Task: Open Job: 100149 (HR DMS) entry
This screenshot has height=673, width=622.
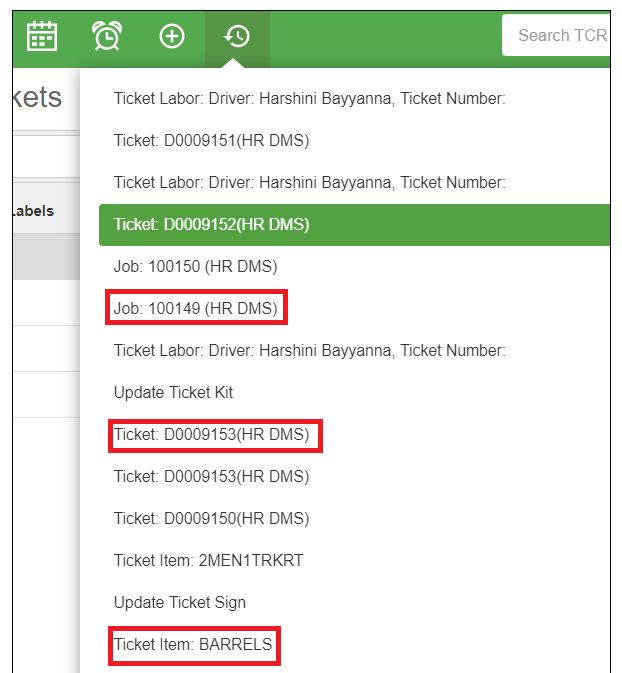Action: click(195, 309)
